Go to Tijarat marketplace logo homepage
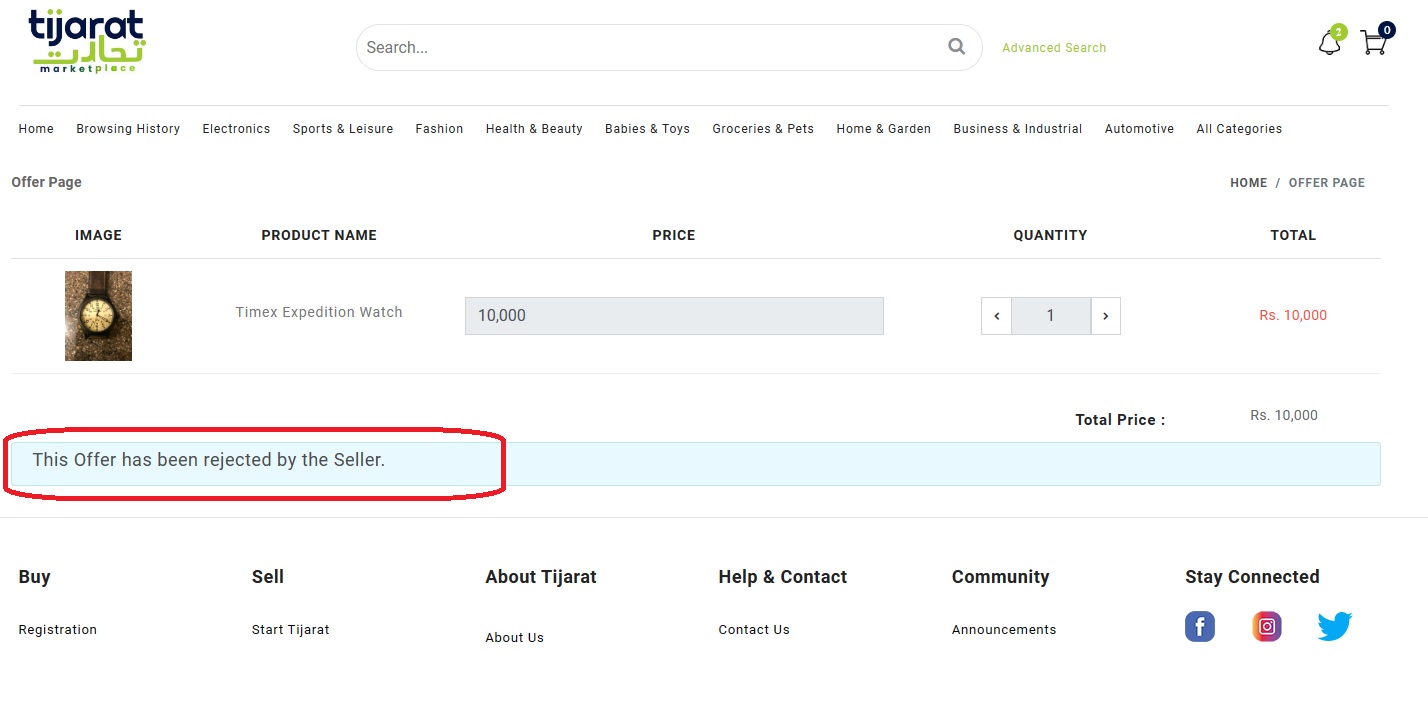This screenshot has width=1428, height=701. pyautogui.click(x=88, y=41)
